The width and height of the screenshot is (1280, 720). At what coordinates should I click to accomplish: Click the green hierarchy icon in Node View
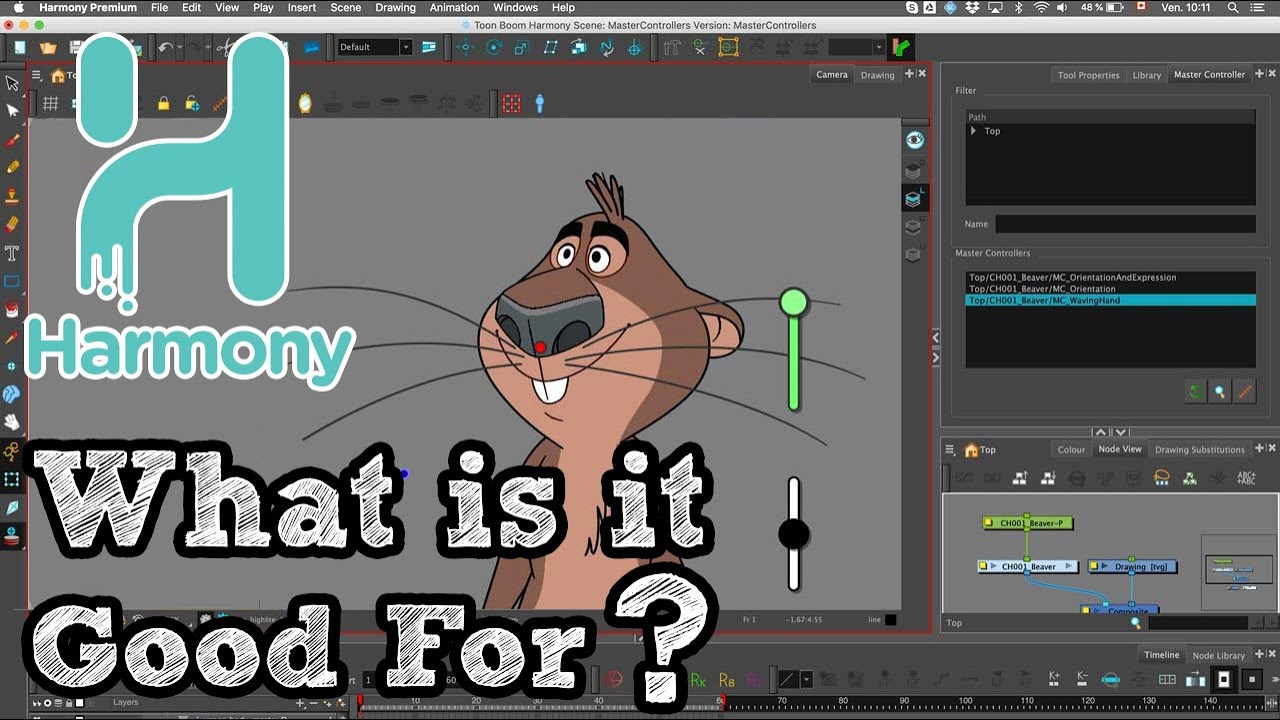(x=1190, y=478)
